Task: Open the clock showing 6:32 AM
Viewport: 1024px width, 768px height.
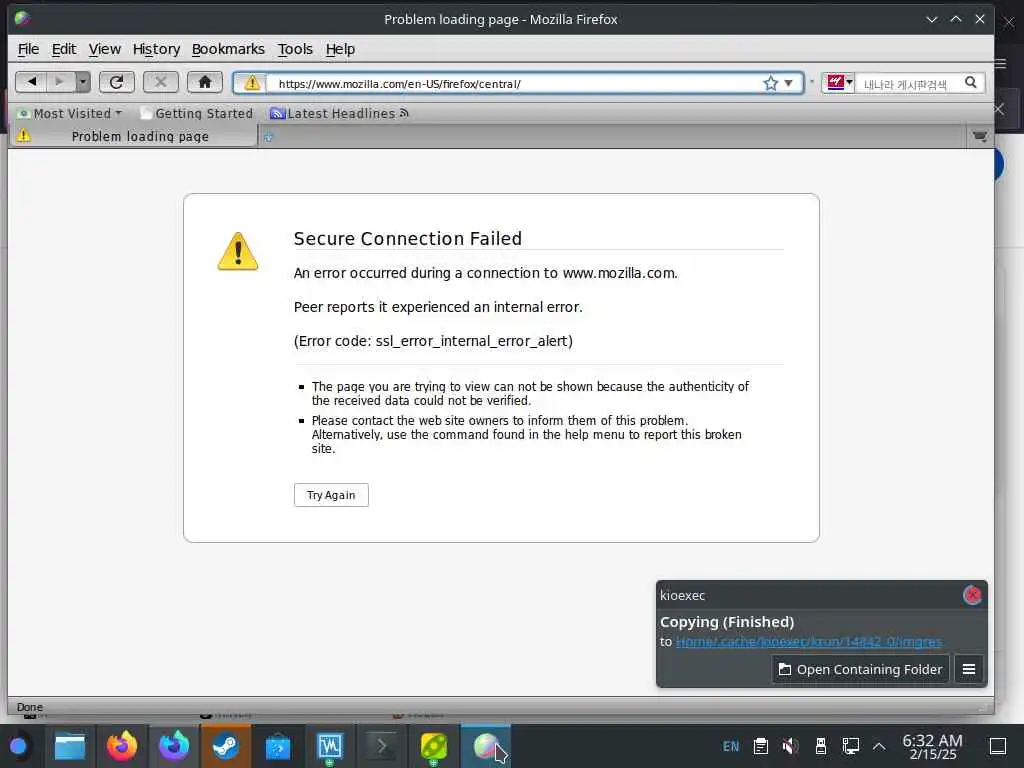Action: click(933, 746)
